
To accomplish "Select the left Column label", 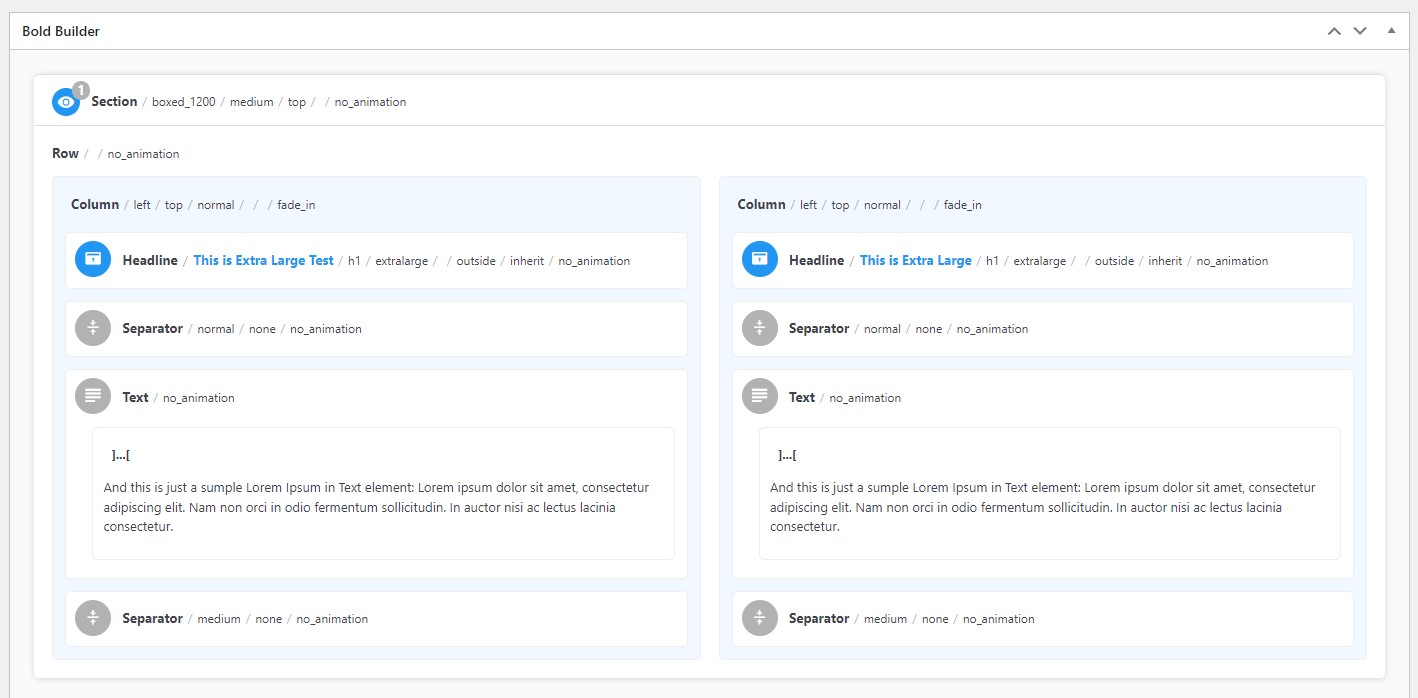I will [95, 204].
